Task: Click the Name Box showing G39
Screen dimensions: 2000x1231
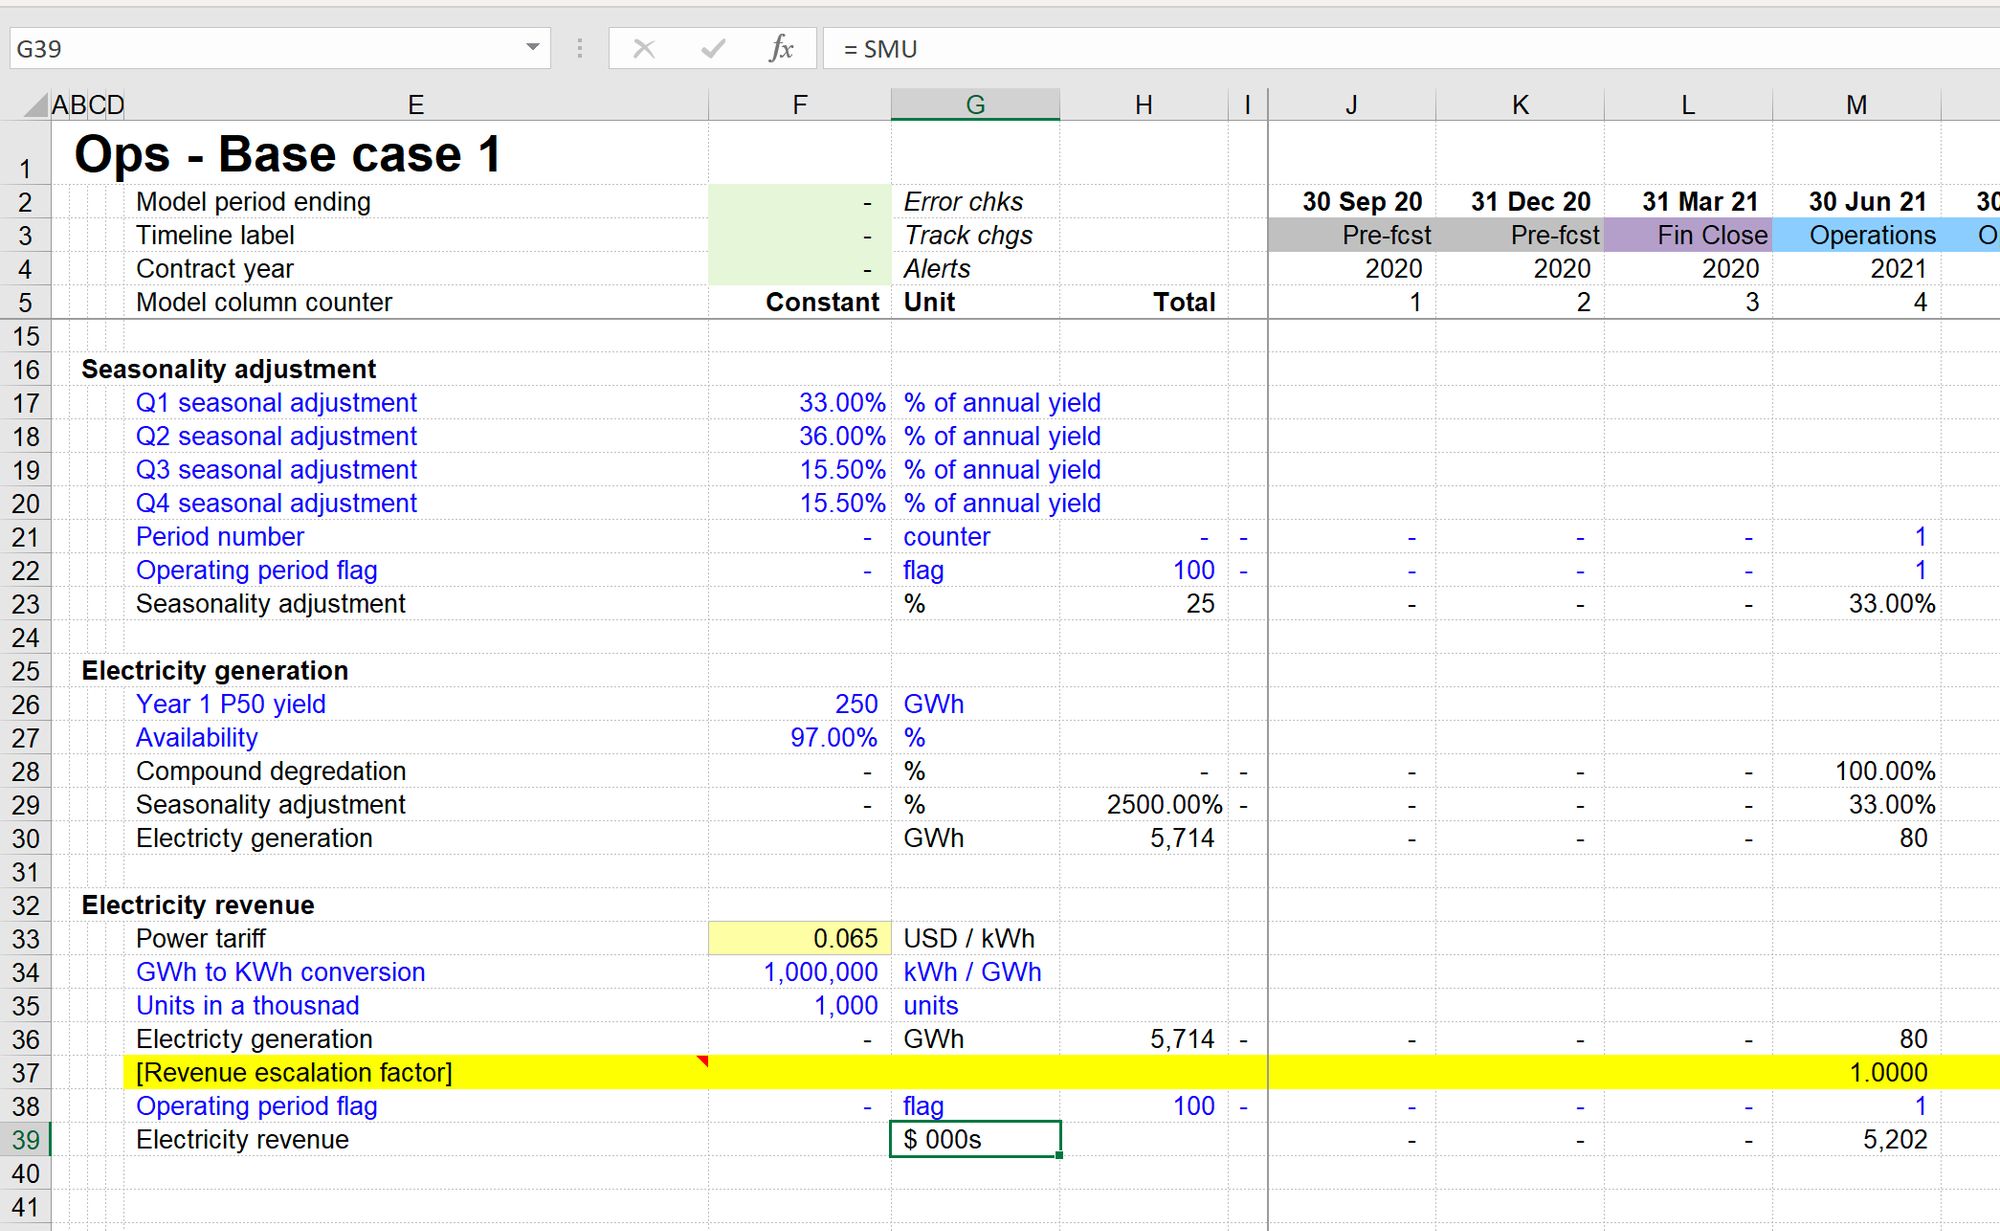Action: (x=260, y=48)
